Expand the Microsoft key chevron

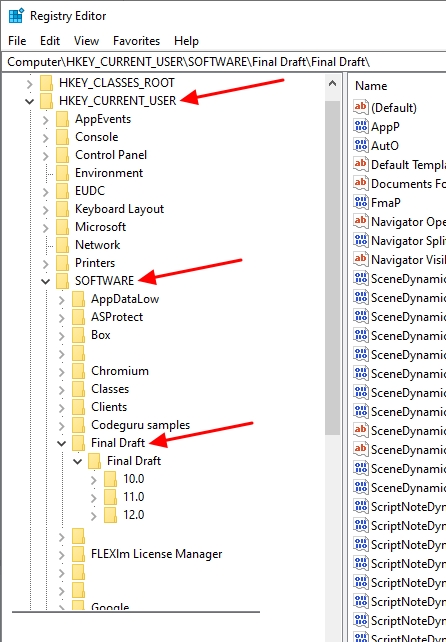click(45, 227)
